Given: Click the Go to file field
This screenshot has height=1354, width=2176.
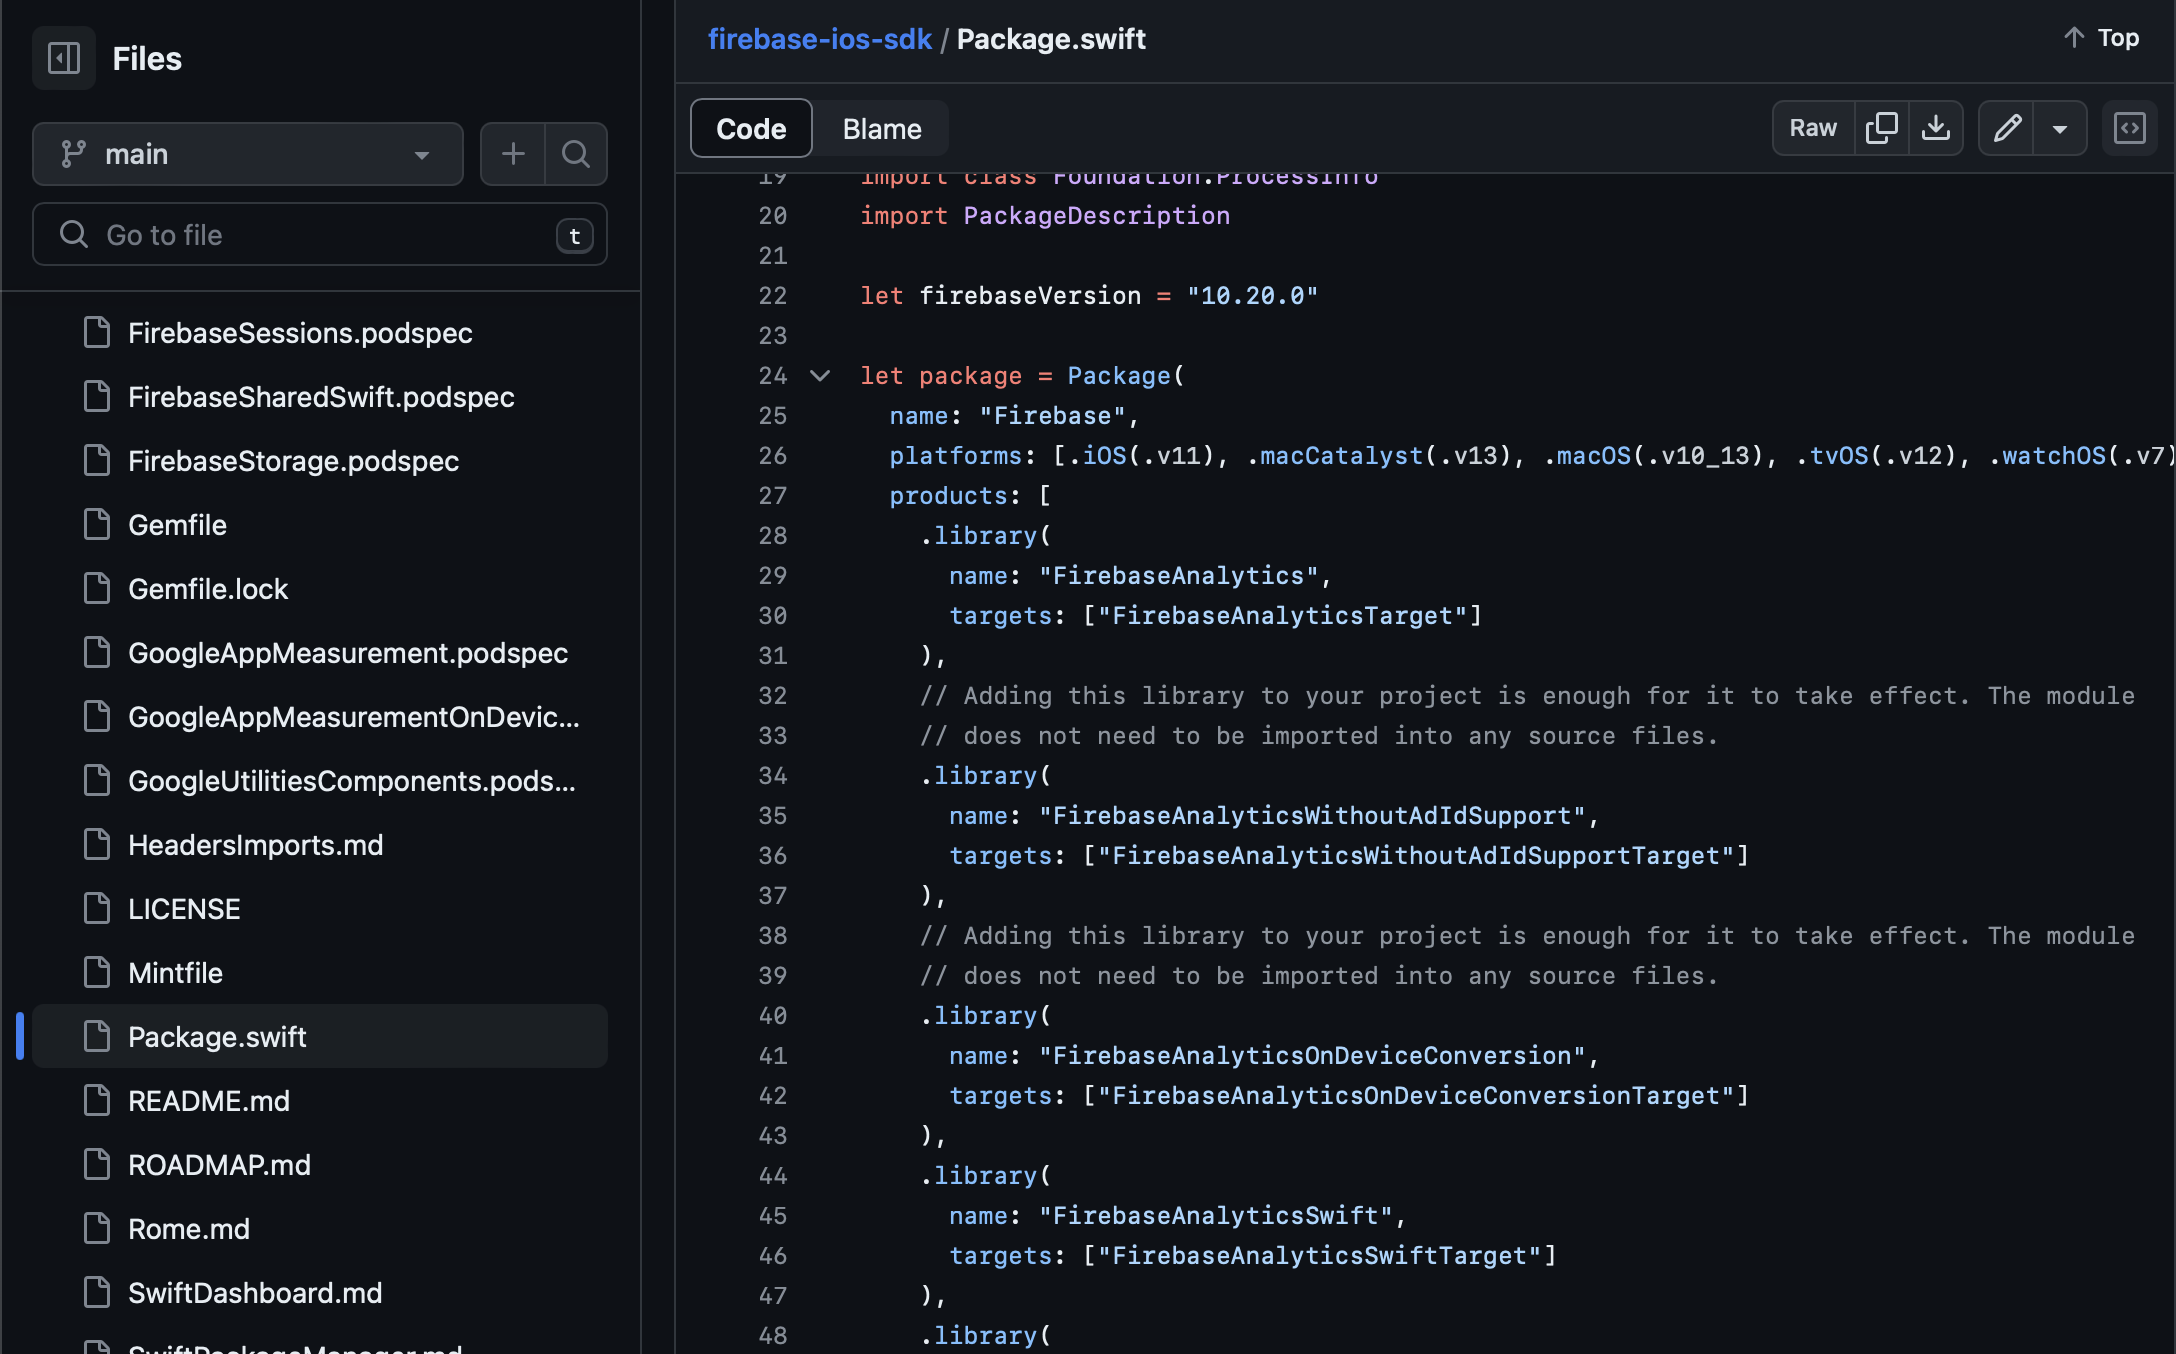Looking at the screenshot, I should (x=320, y=235).
